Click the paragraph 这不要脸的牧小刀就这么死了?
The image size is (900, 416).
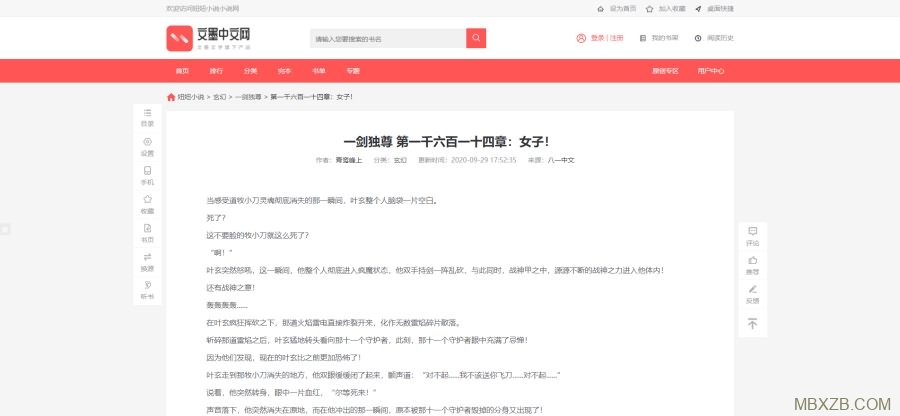click(258, 235)
